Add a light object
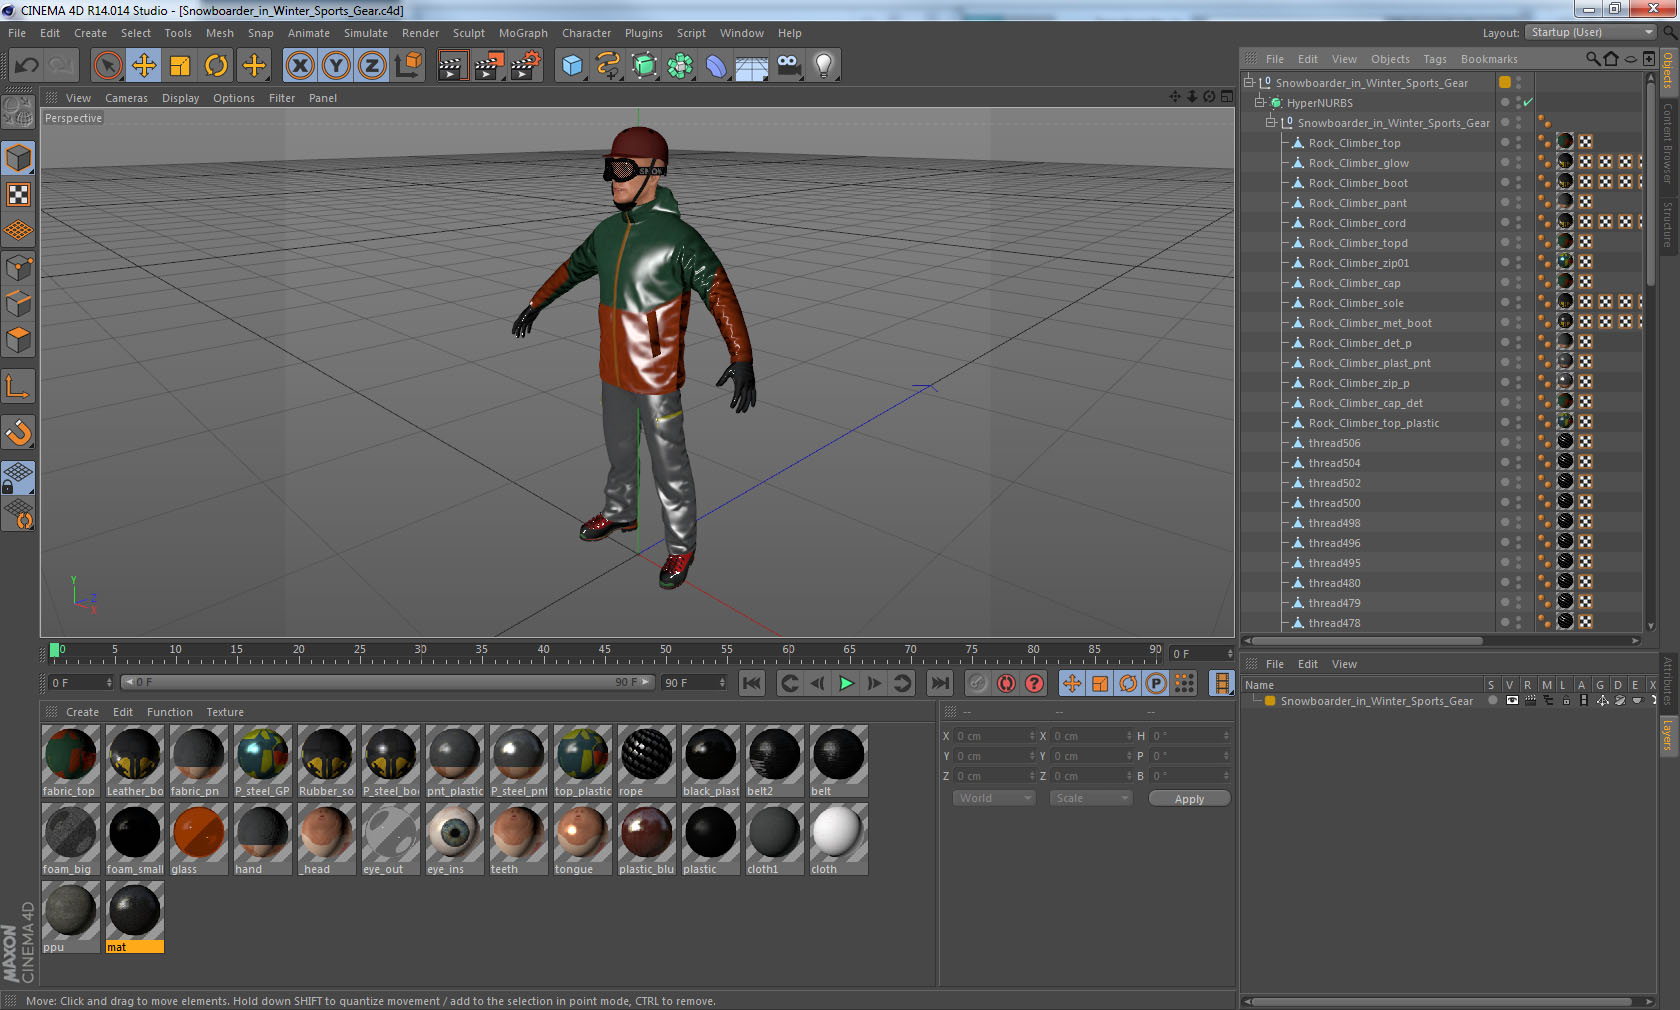1680x1010 pixels. point(824,66)
